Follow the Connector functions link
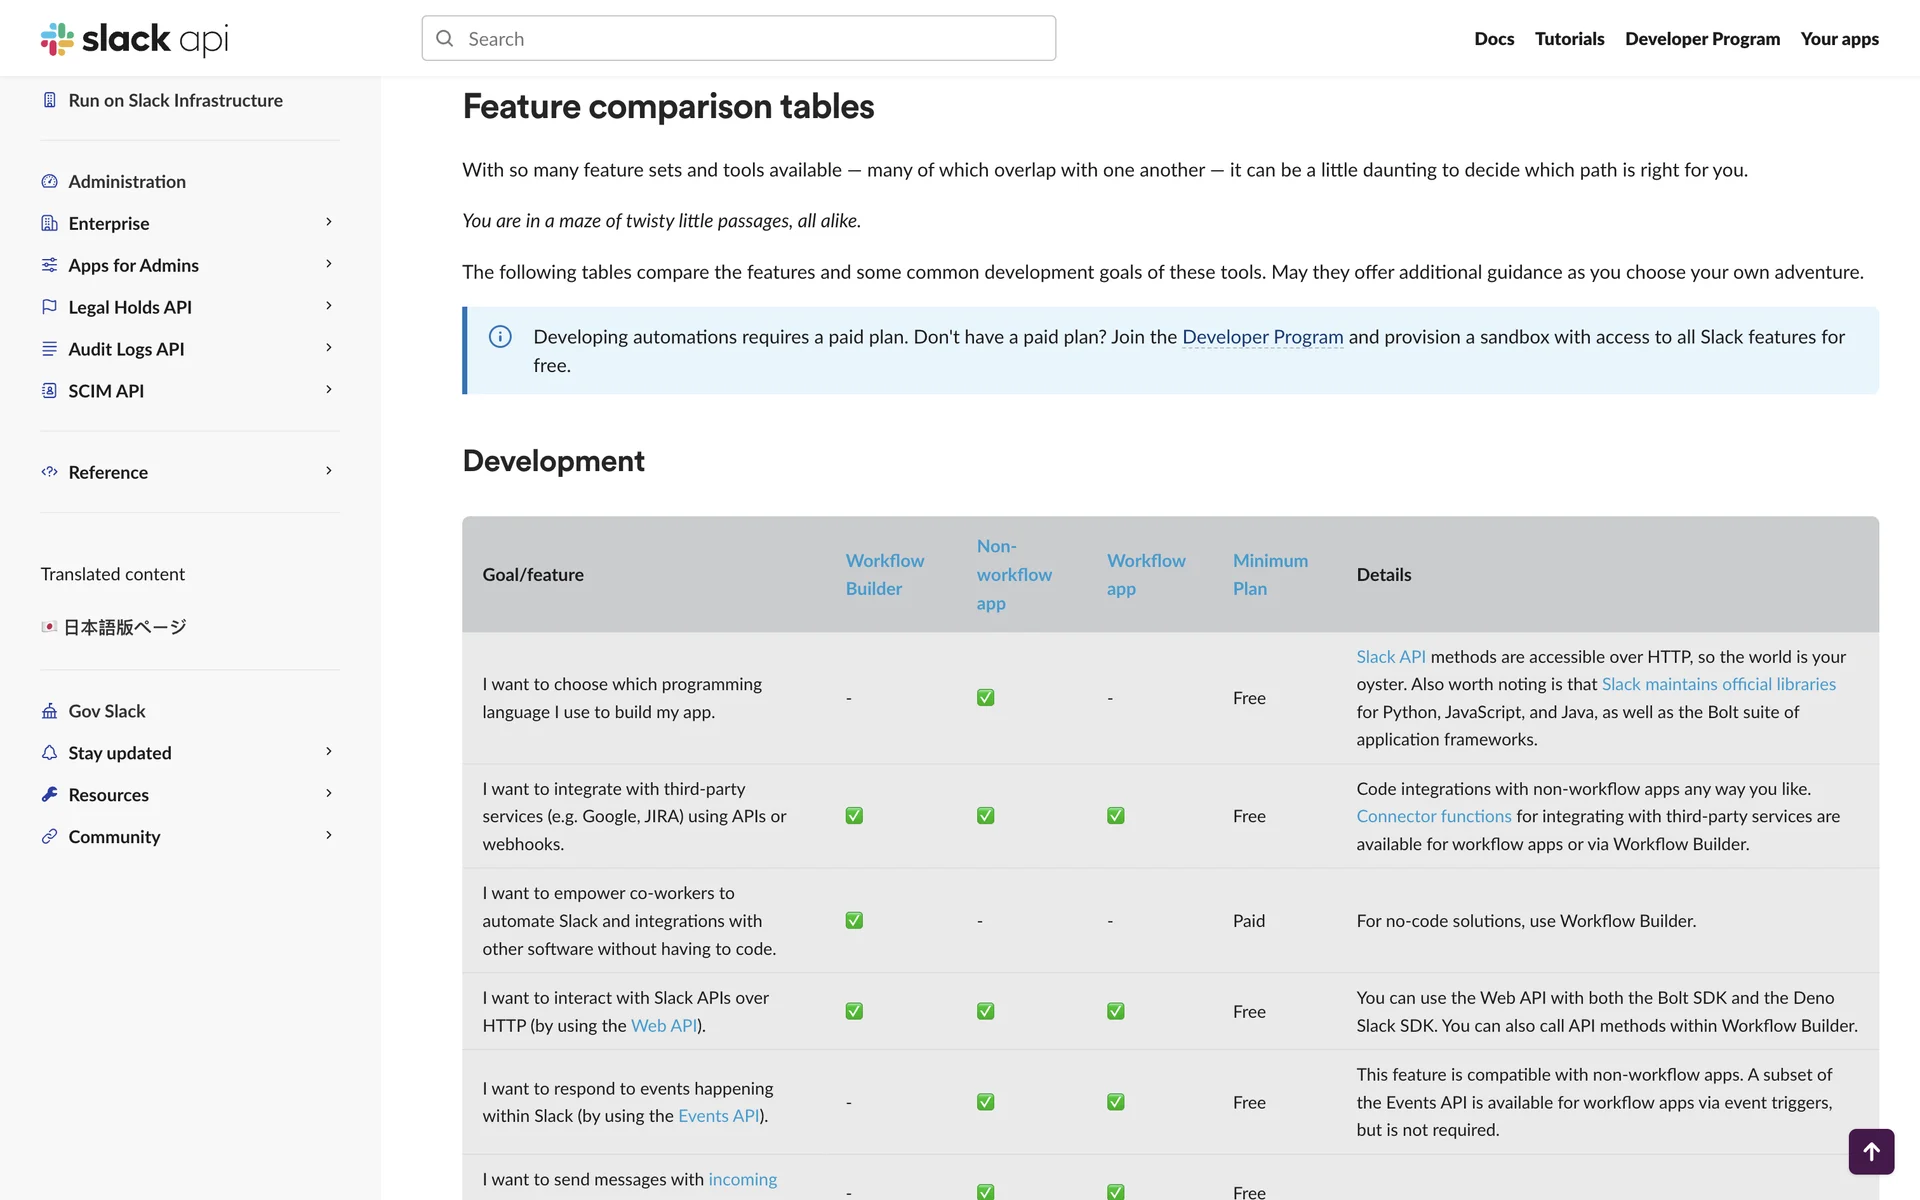This screenshot has width=1920, height=1200. coord(1433,816)
